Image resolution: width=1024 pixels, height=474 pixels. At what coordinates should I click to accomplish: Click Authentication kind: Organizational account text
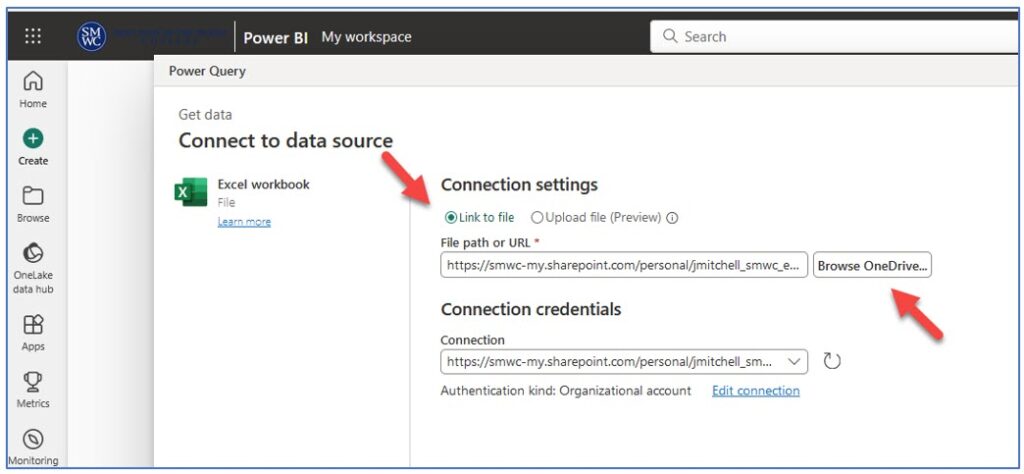tap(566, 390)
